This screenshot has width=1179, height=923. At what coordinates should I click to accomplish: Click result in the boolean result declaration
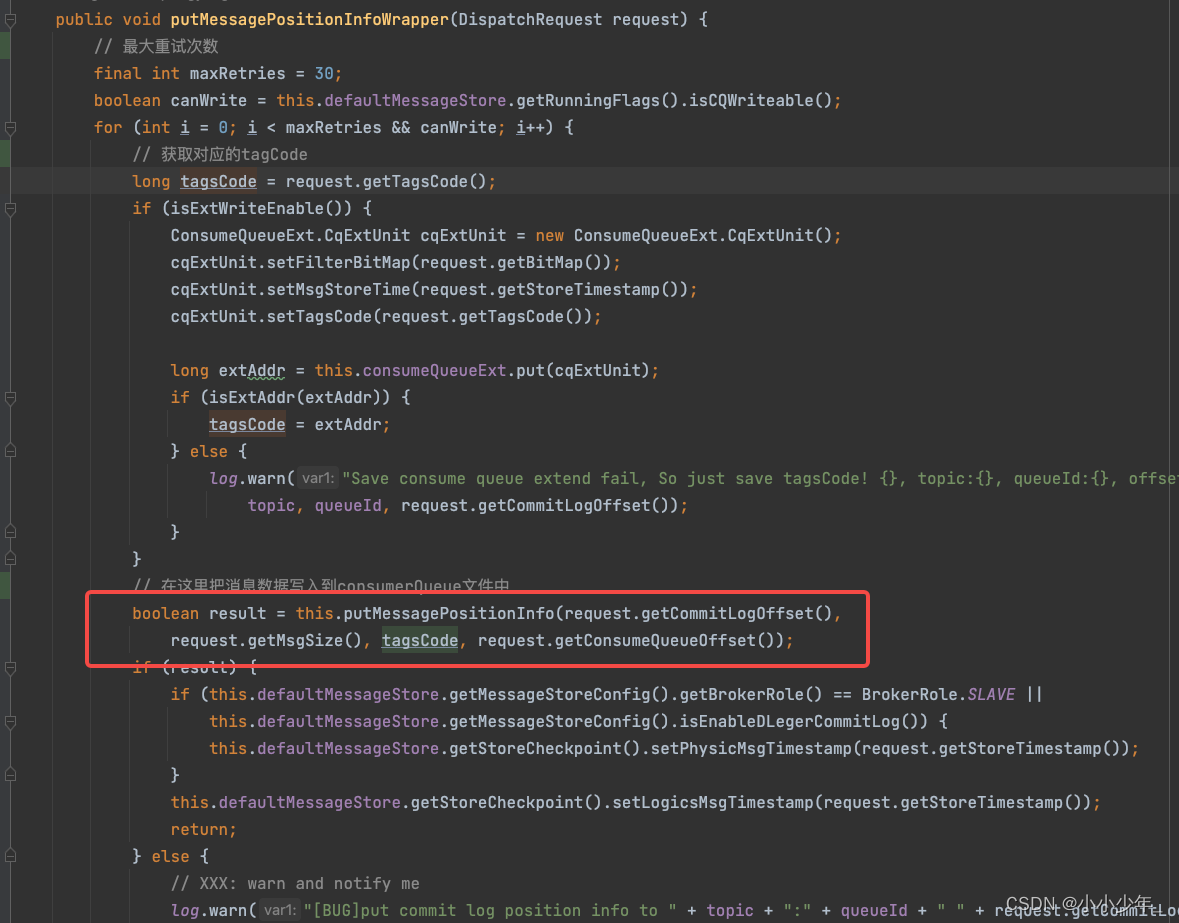tap(238, 613)
